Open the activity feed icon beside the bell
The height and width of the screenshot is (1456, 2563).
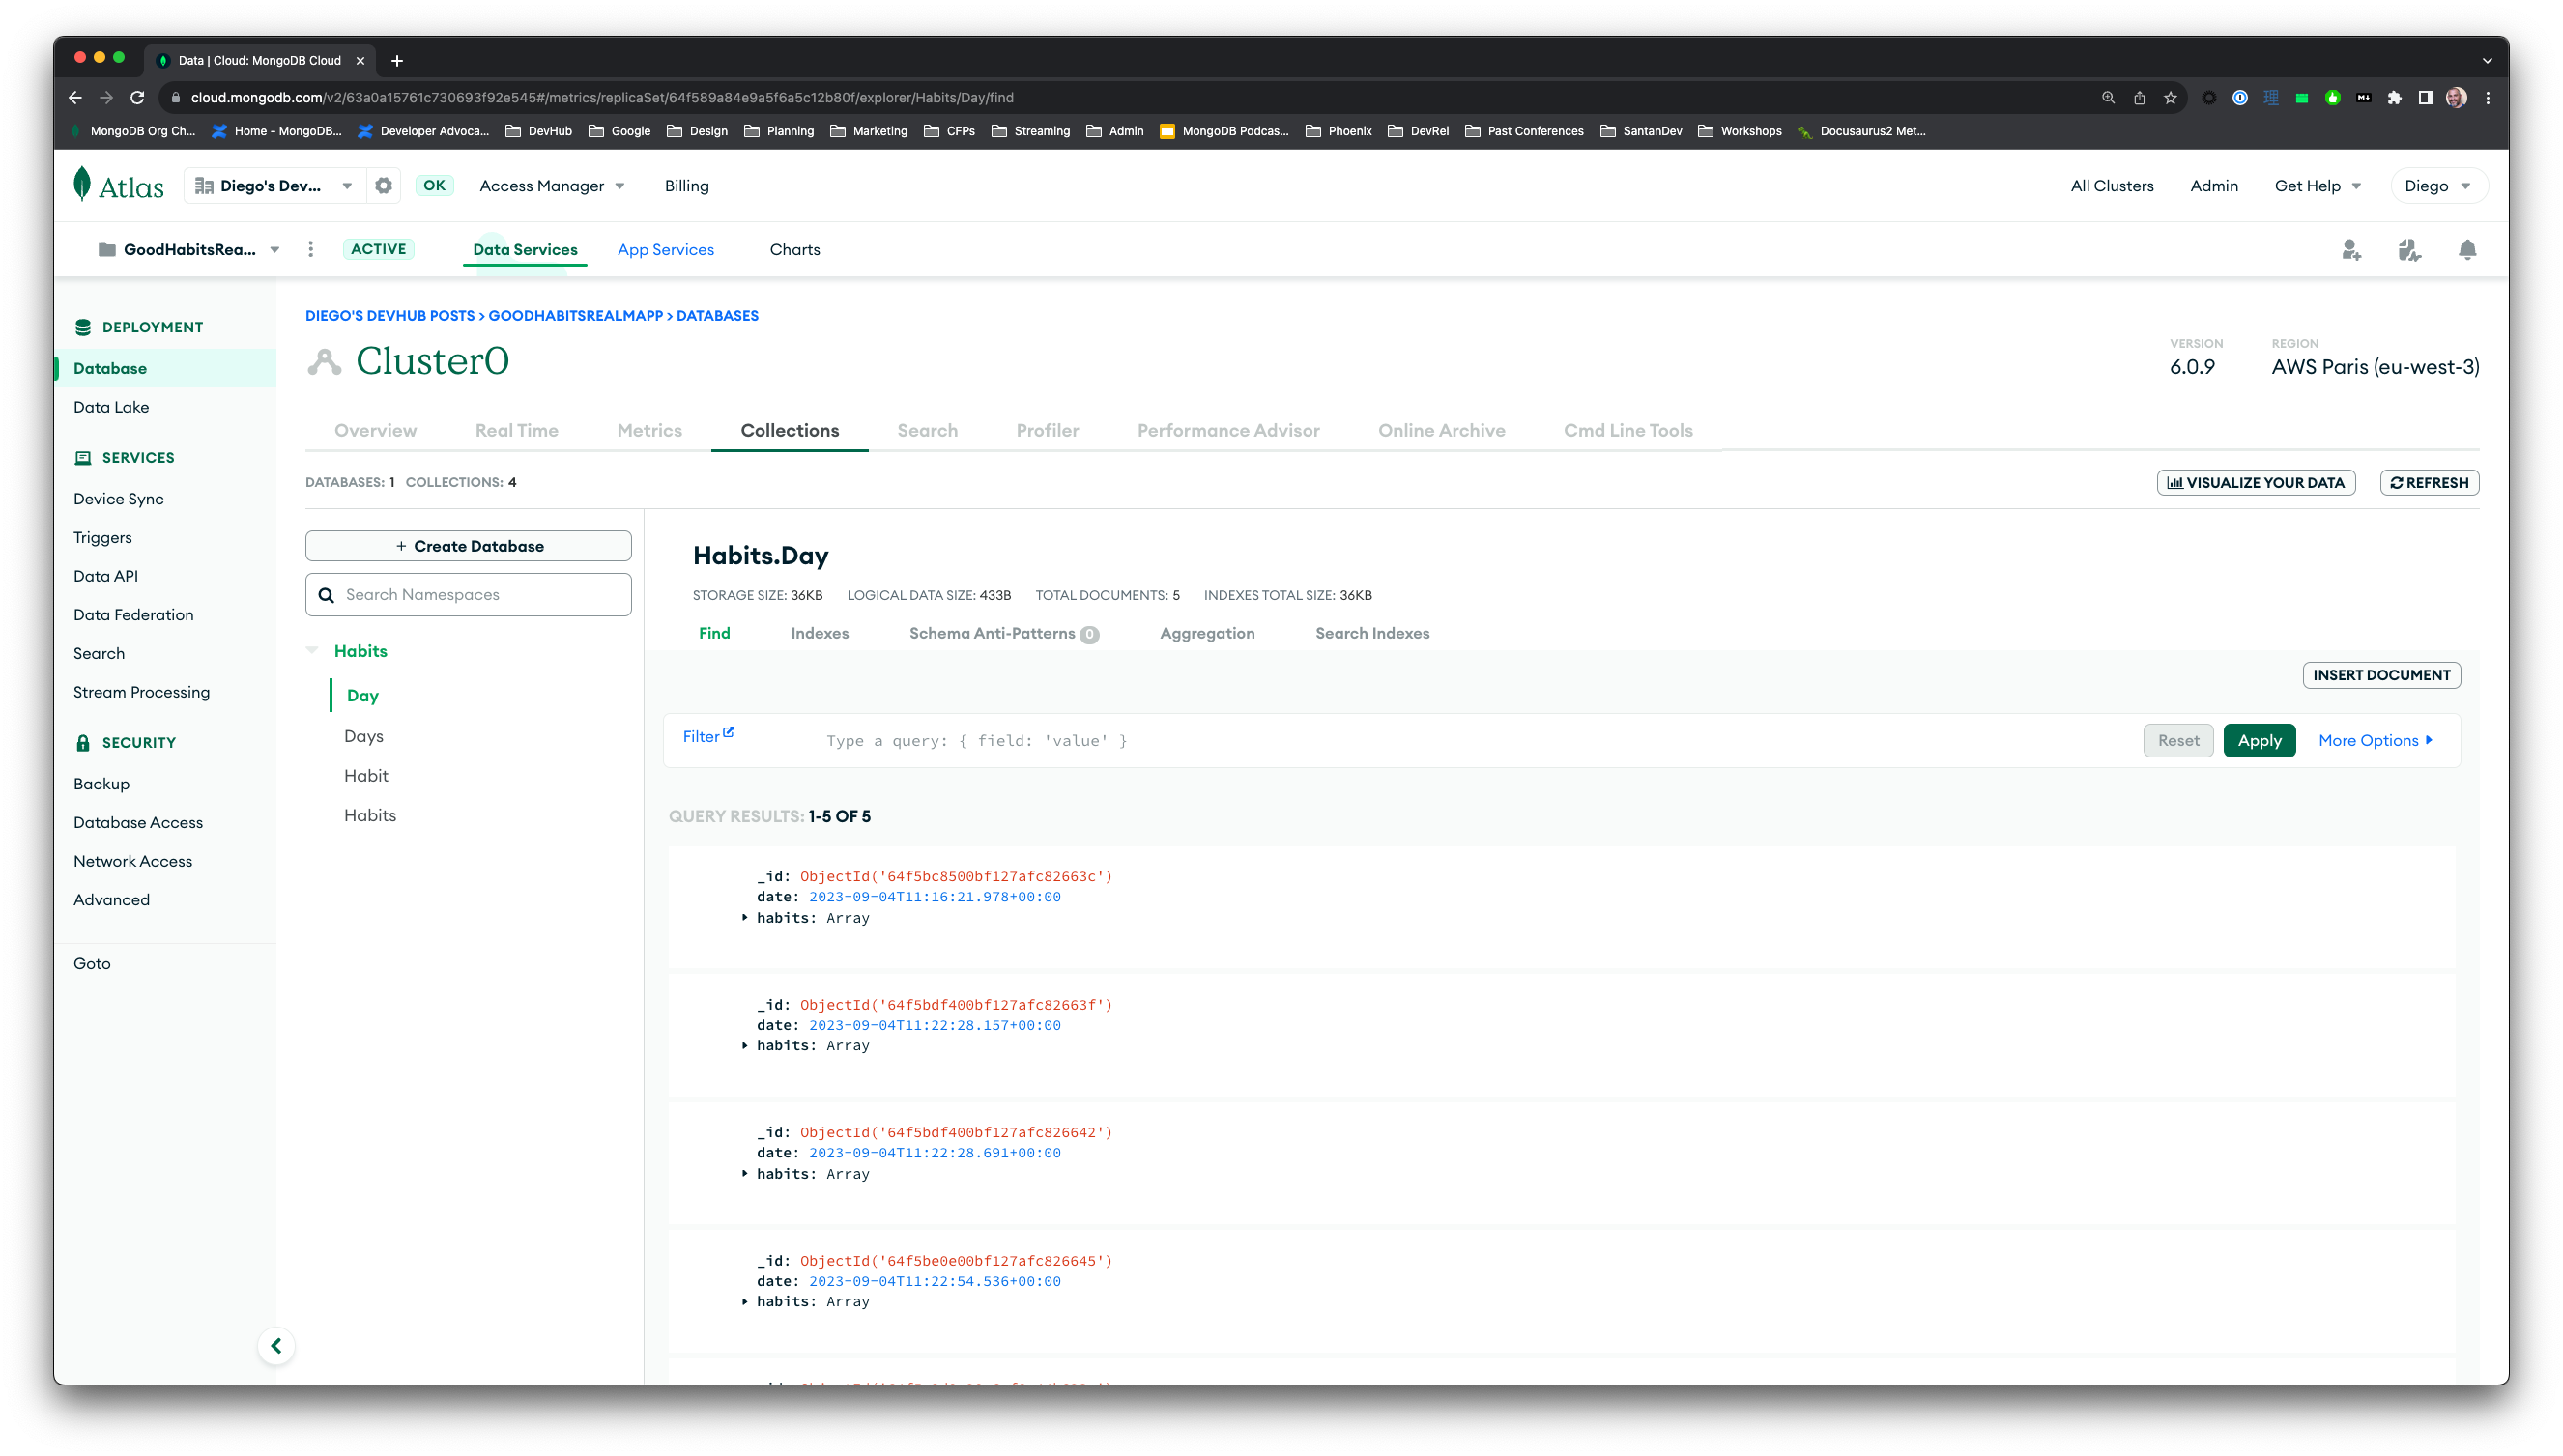(2409, 250)
